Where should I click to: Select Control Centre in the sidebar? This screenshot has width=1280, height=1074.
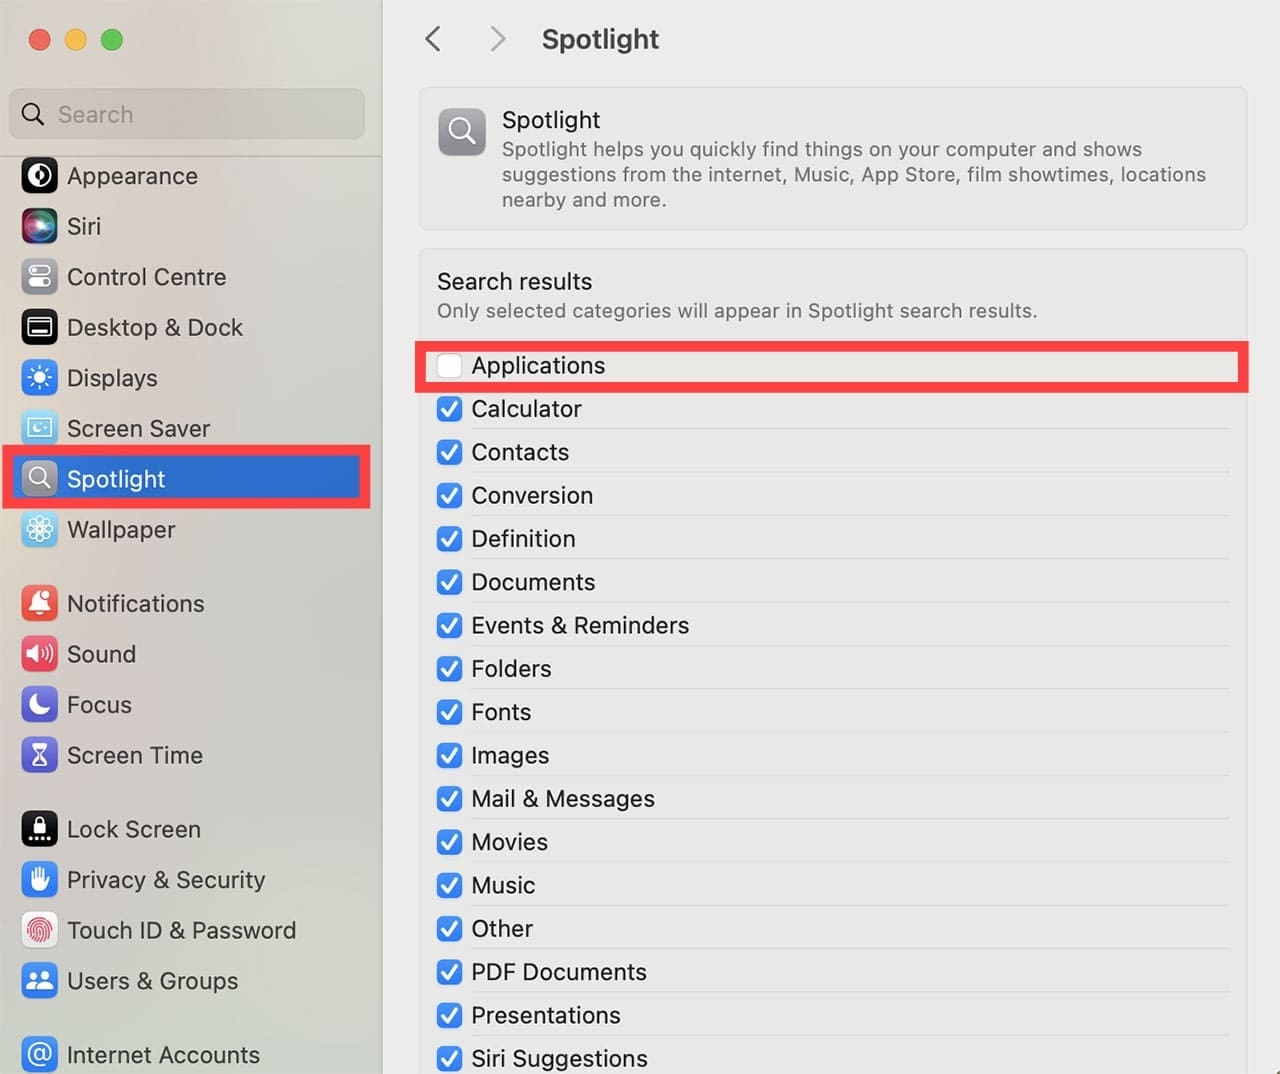click(x=147, y=277)
